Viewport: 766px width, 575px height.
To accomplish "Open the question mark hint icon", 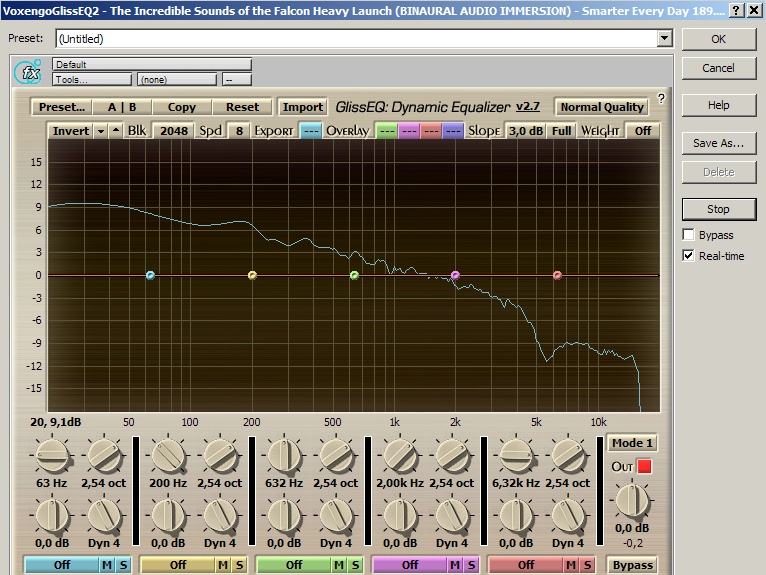I will coord(661,98).
